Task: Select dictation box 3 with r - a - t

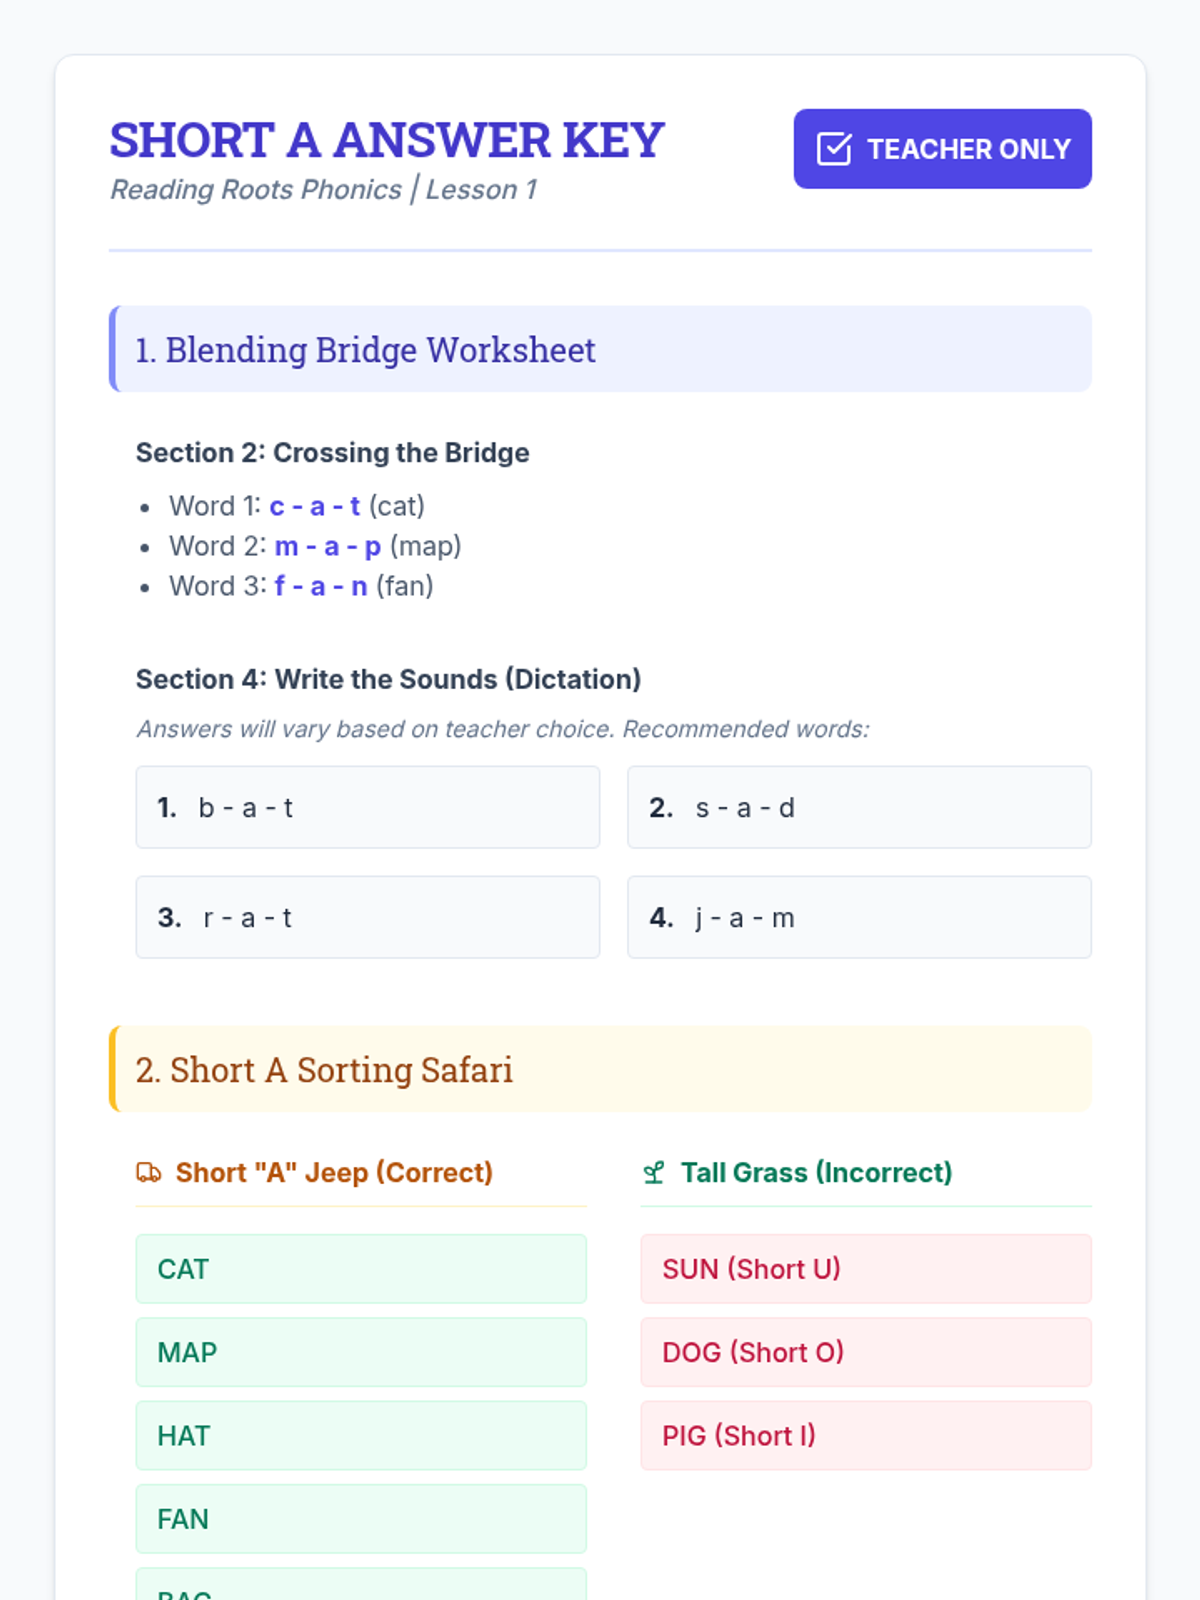Action: [367, 917]
